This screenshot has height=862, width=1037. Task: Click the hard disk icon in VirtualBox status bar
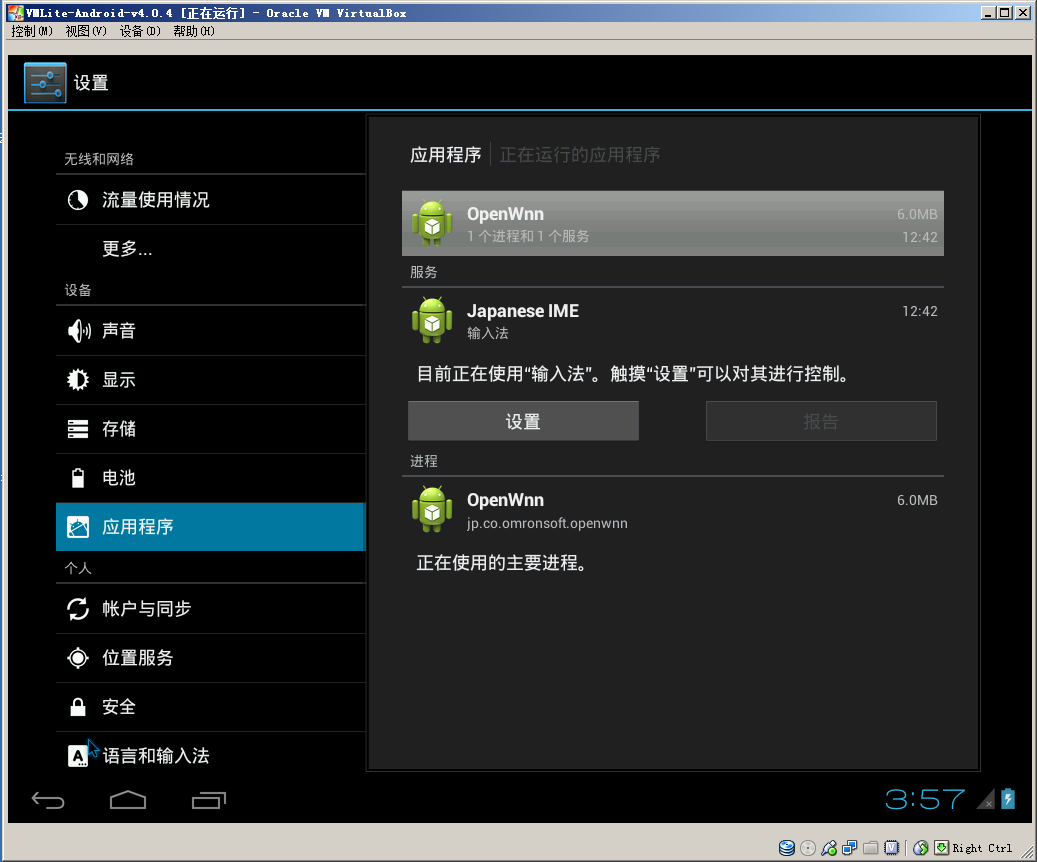coord(788,848)
